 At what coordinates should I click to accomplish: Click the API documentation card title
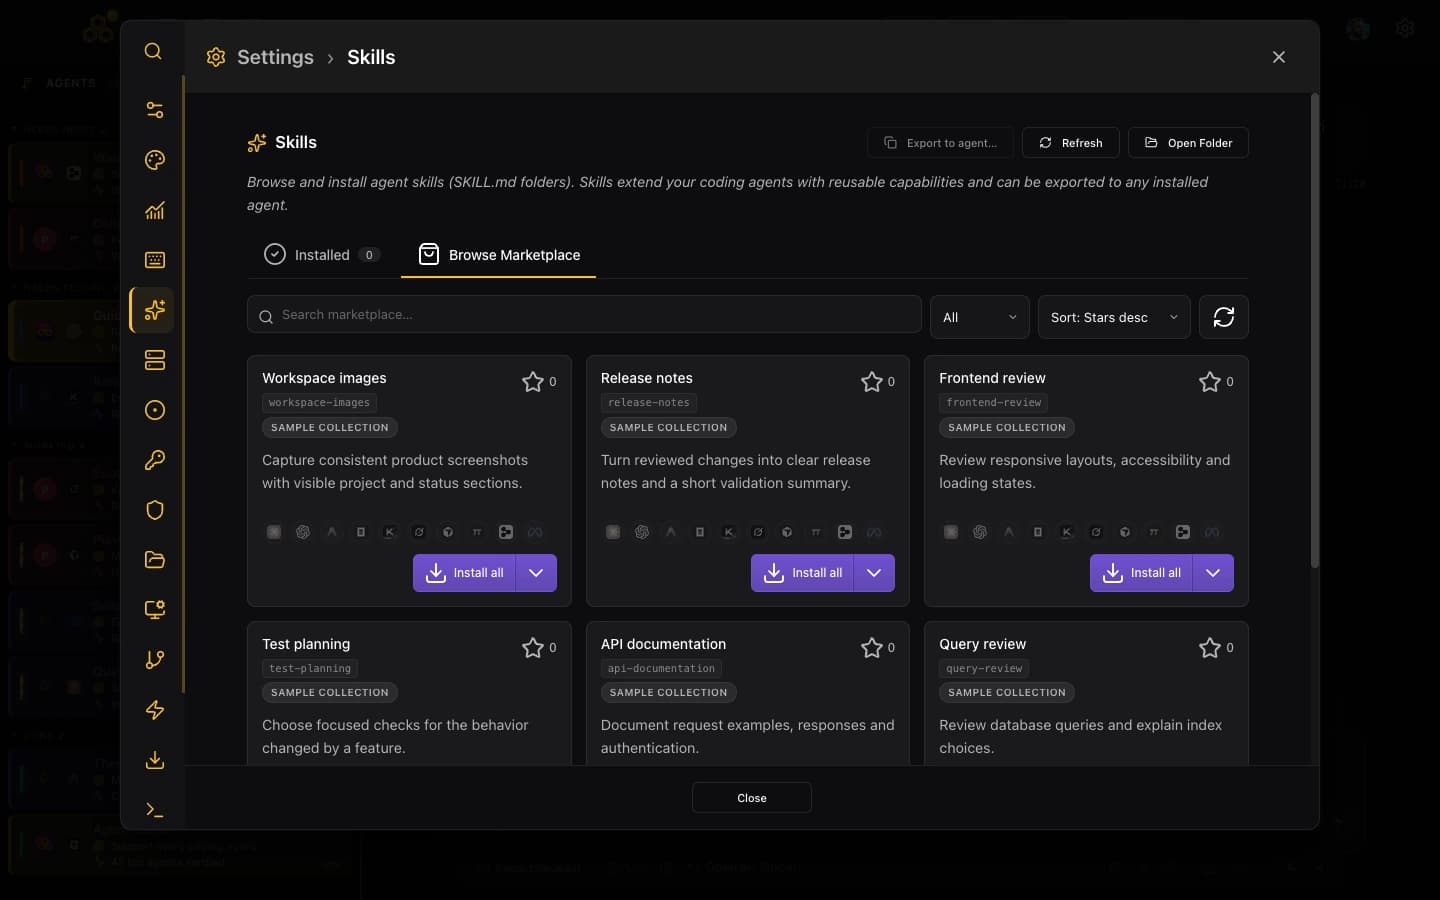click(663, 644)
